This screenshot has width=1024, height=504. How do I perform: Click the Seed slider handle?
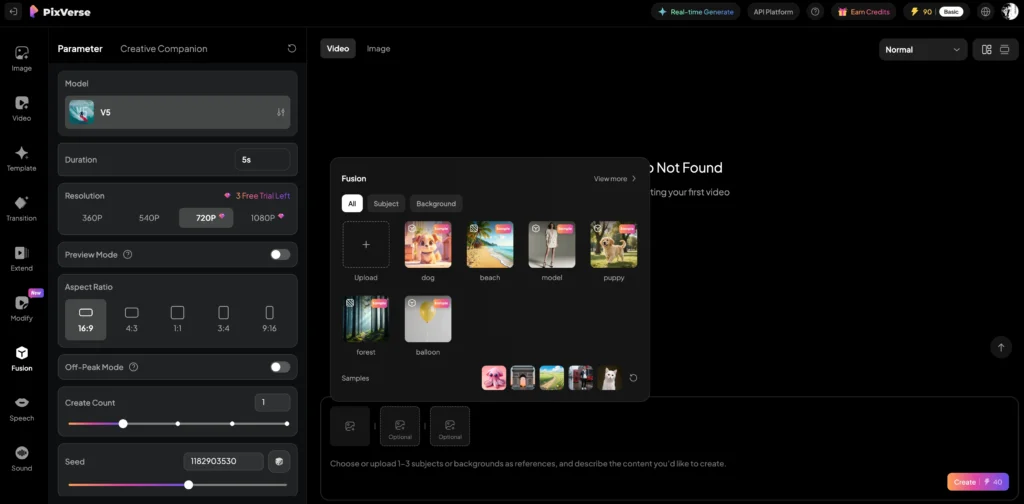(189, 484)
